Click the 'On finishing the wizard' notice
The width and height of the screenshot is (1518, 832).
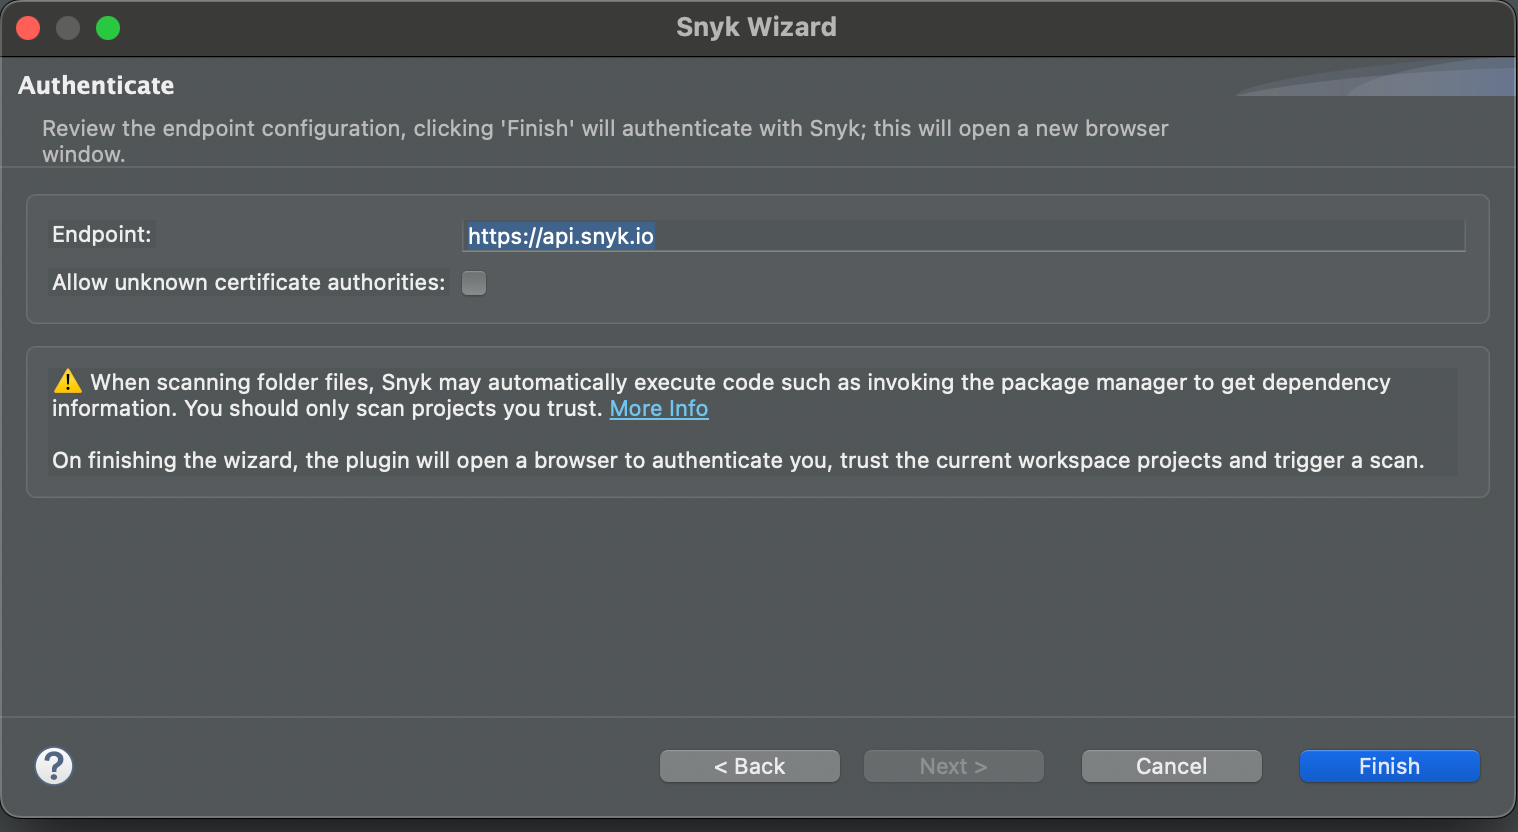(x=738, y=460)
